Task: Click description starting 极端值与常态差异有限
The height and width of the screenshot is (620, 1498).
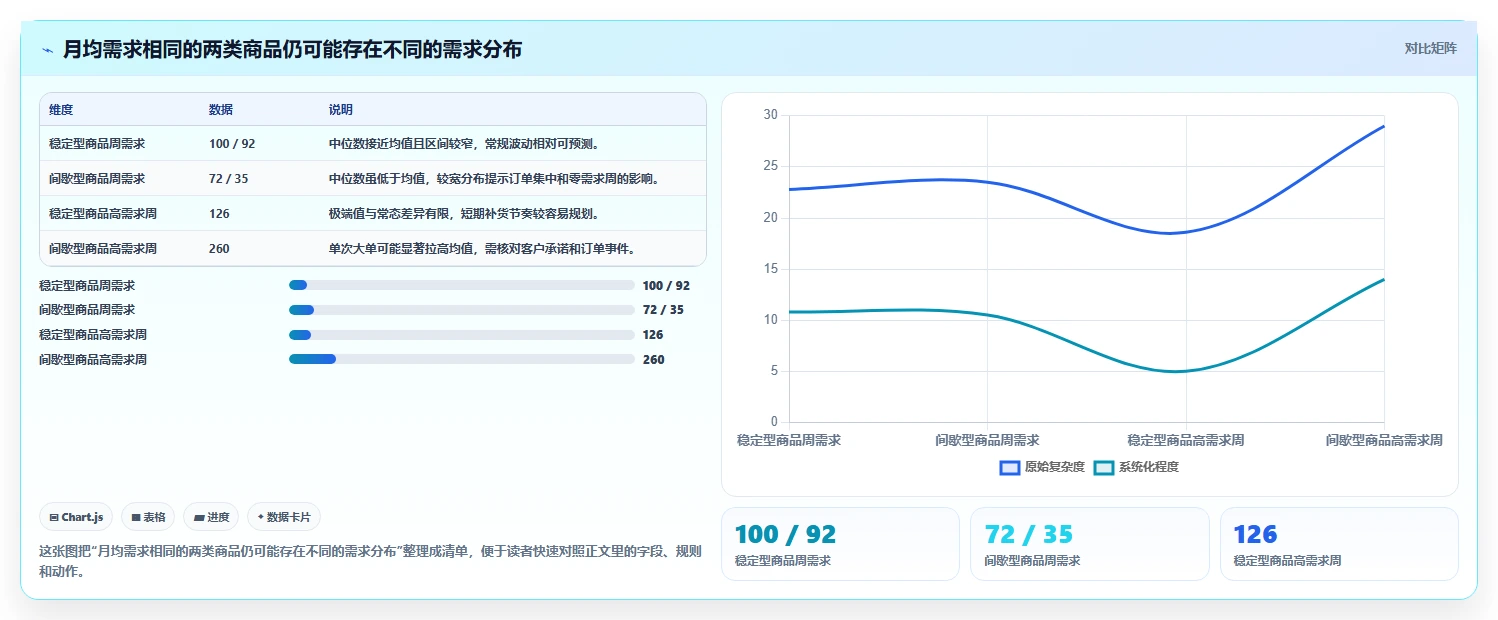Action: [x=464, y=214]
